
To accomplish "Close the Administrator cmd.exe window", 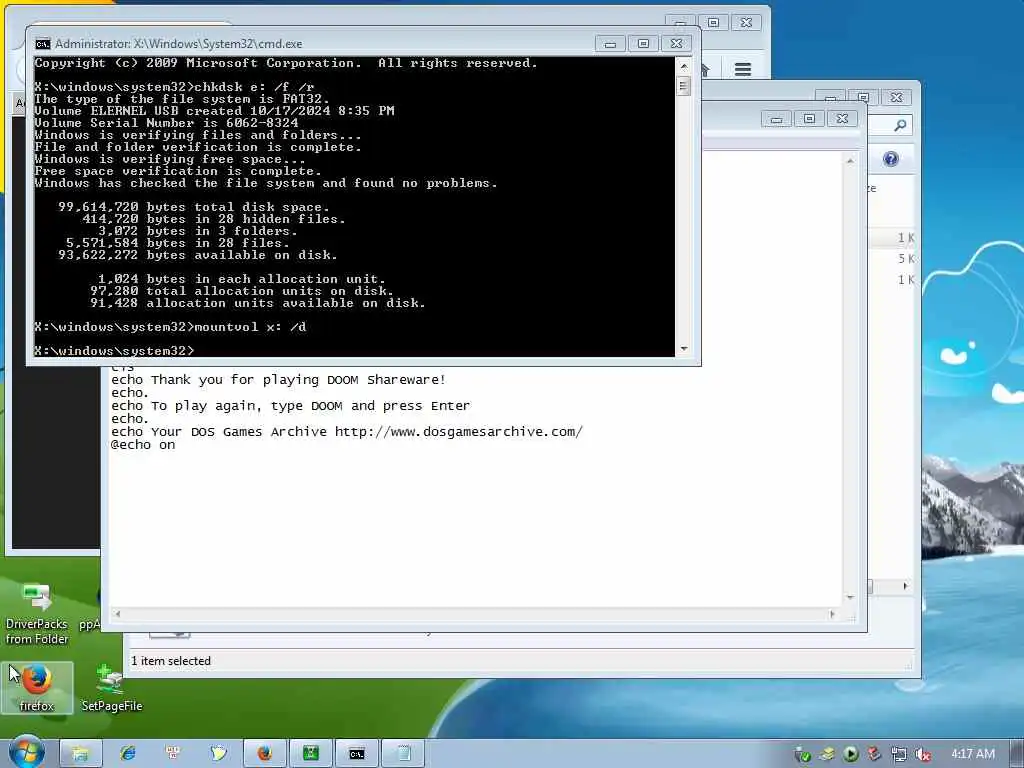I will tap(677, 44).
